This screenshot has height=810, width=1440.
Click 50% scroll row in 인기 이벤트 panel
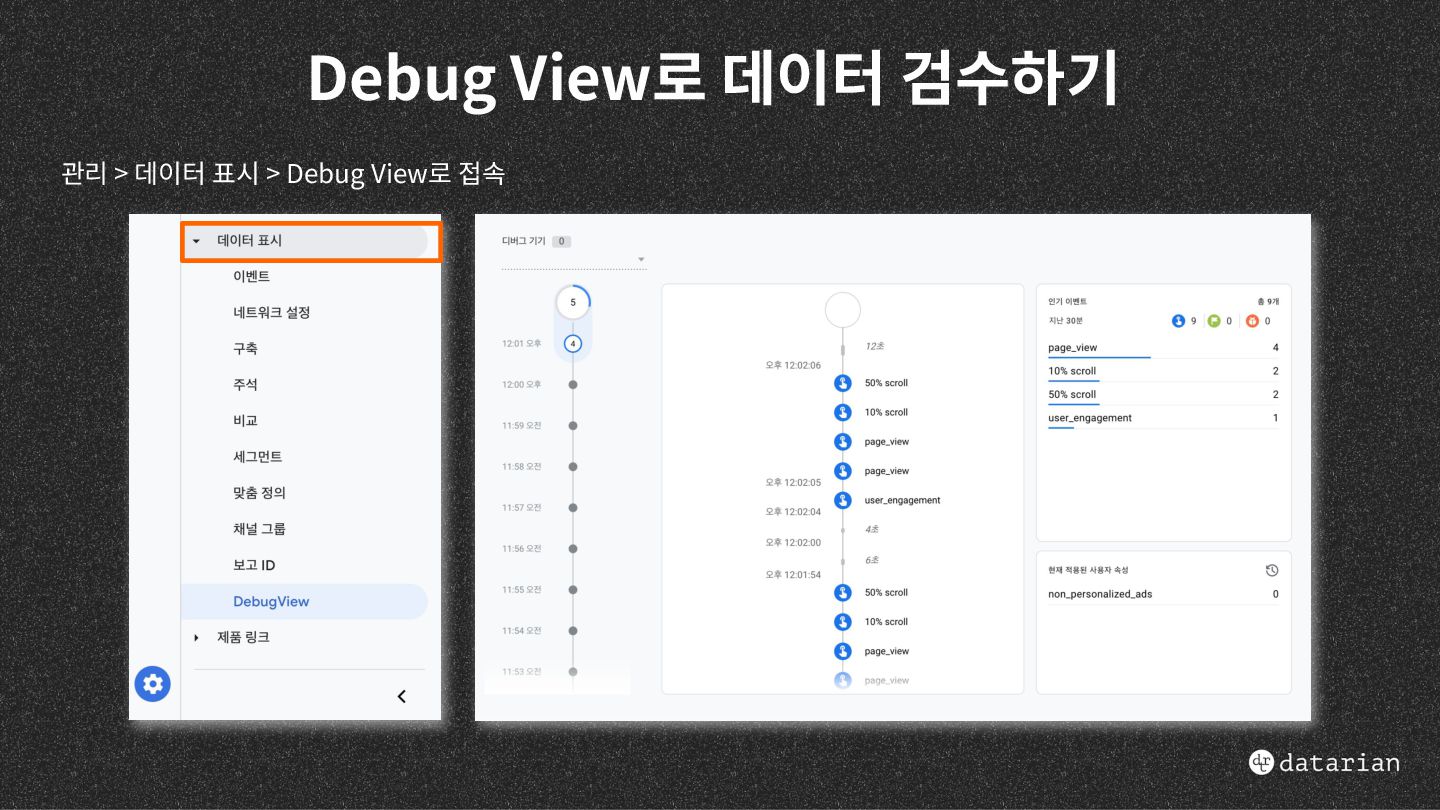pyautogui.click(x=1163, y=395)
